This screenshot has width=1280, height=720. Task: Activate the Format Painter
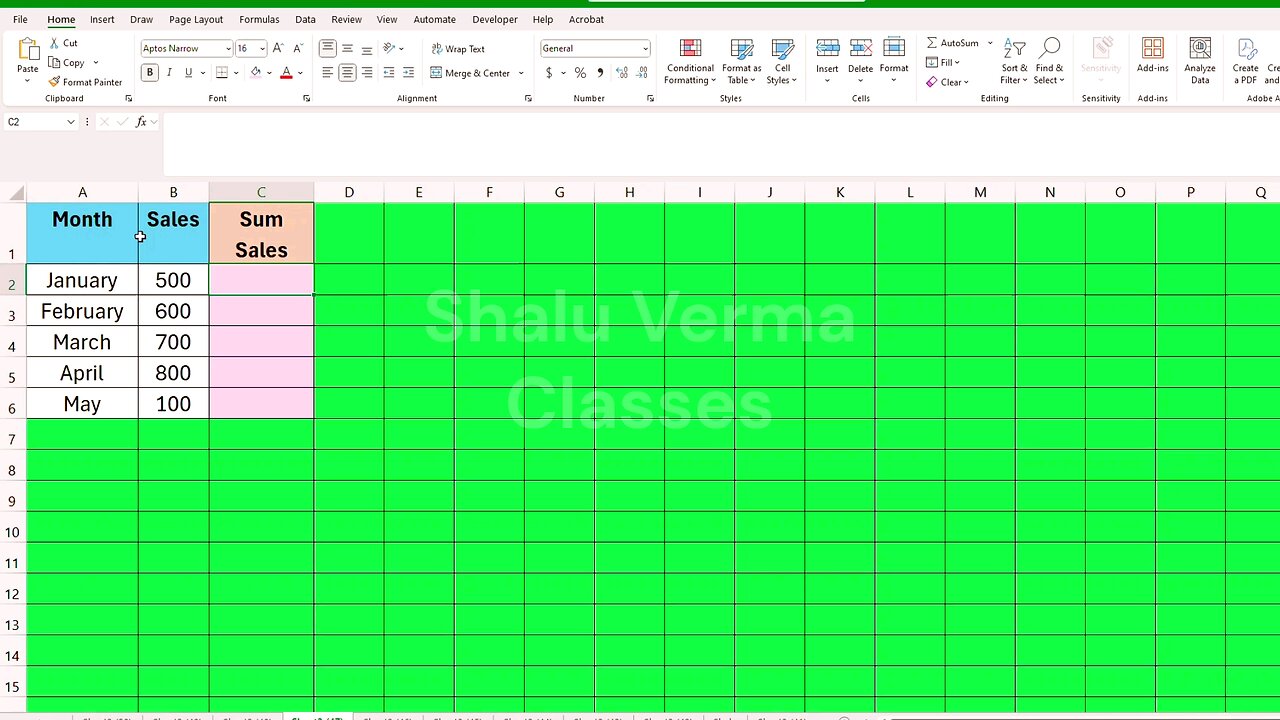point(85,82)
